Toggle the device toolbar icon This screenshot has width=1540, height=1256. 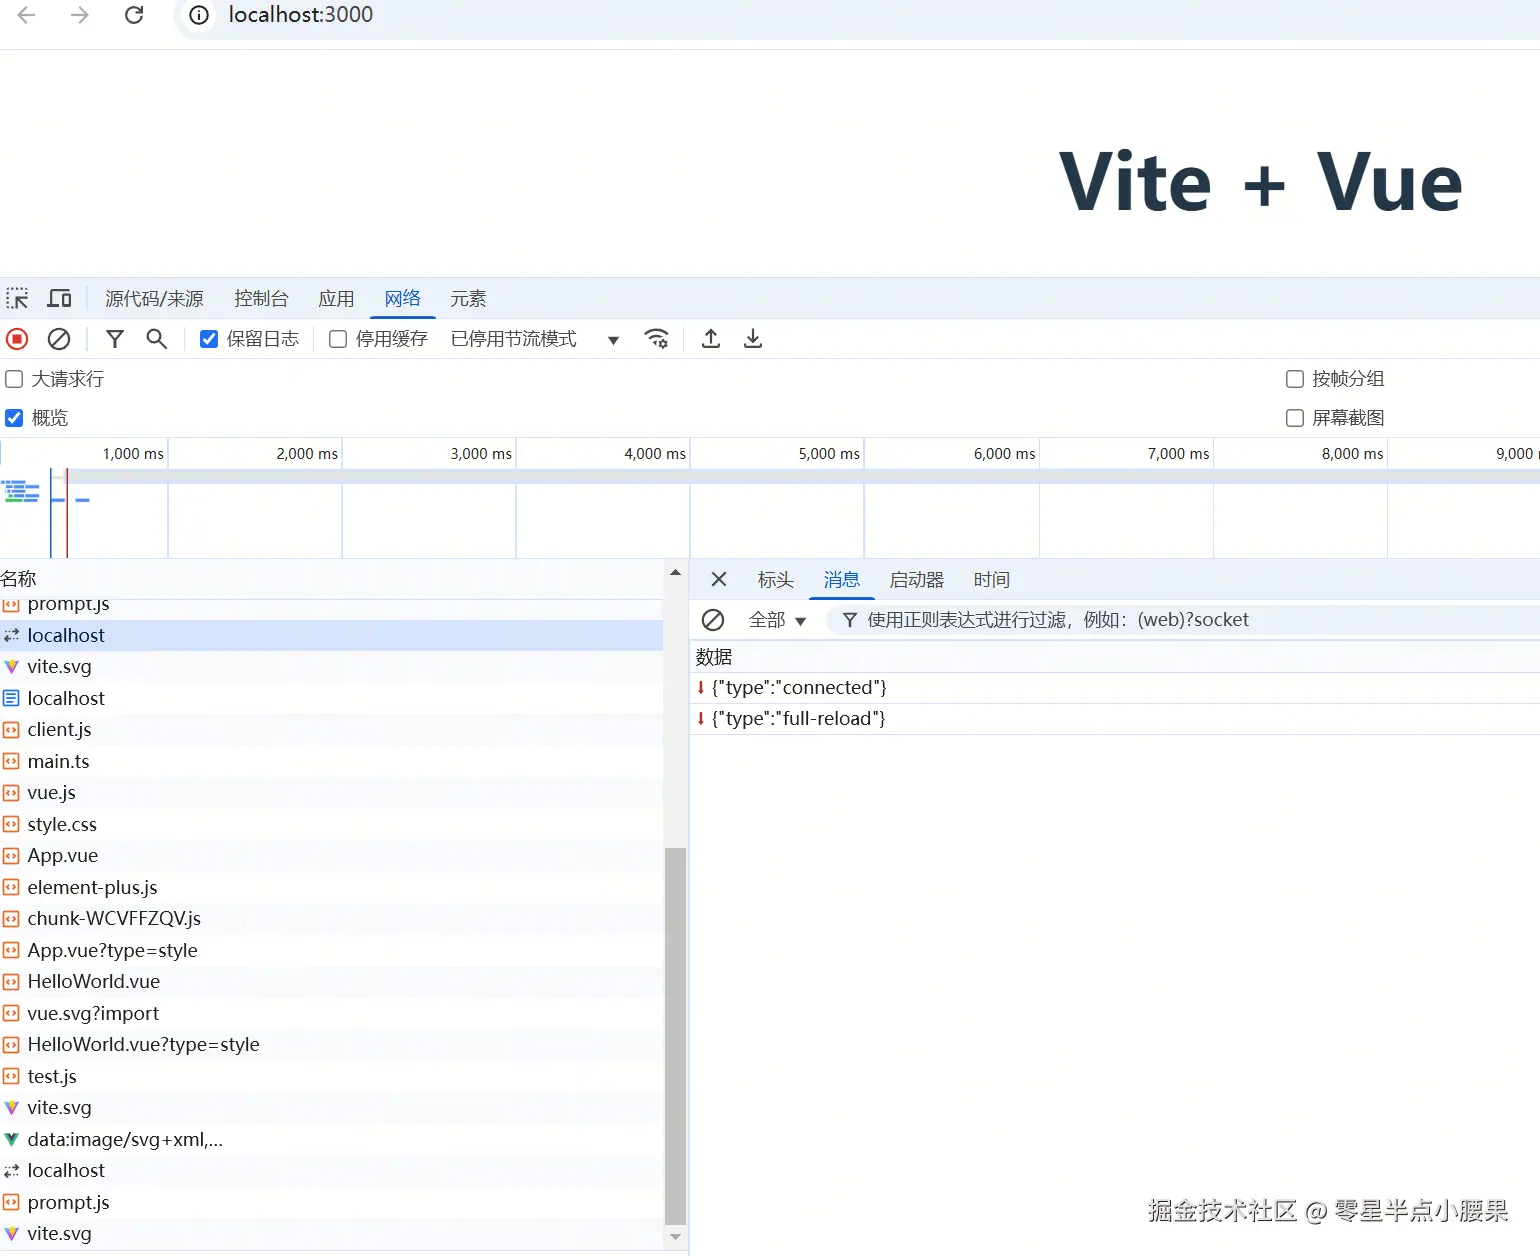tap(60, 299)
